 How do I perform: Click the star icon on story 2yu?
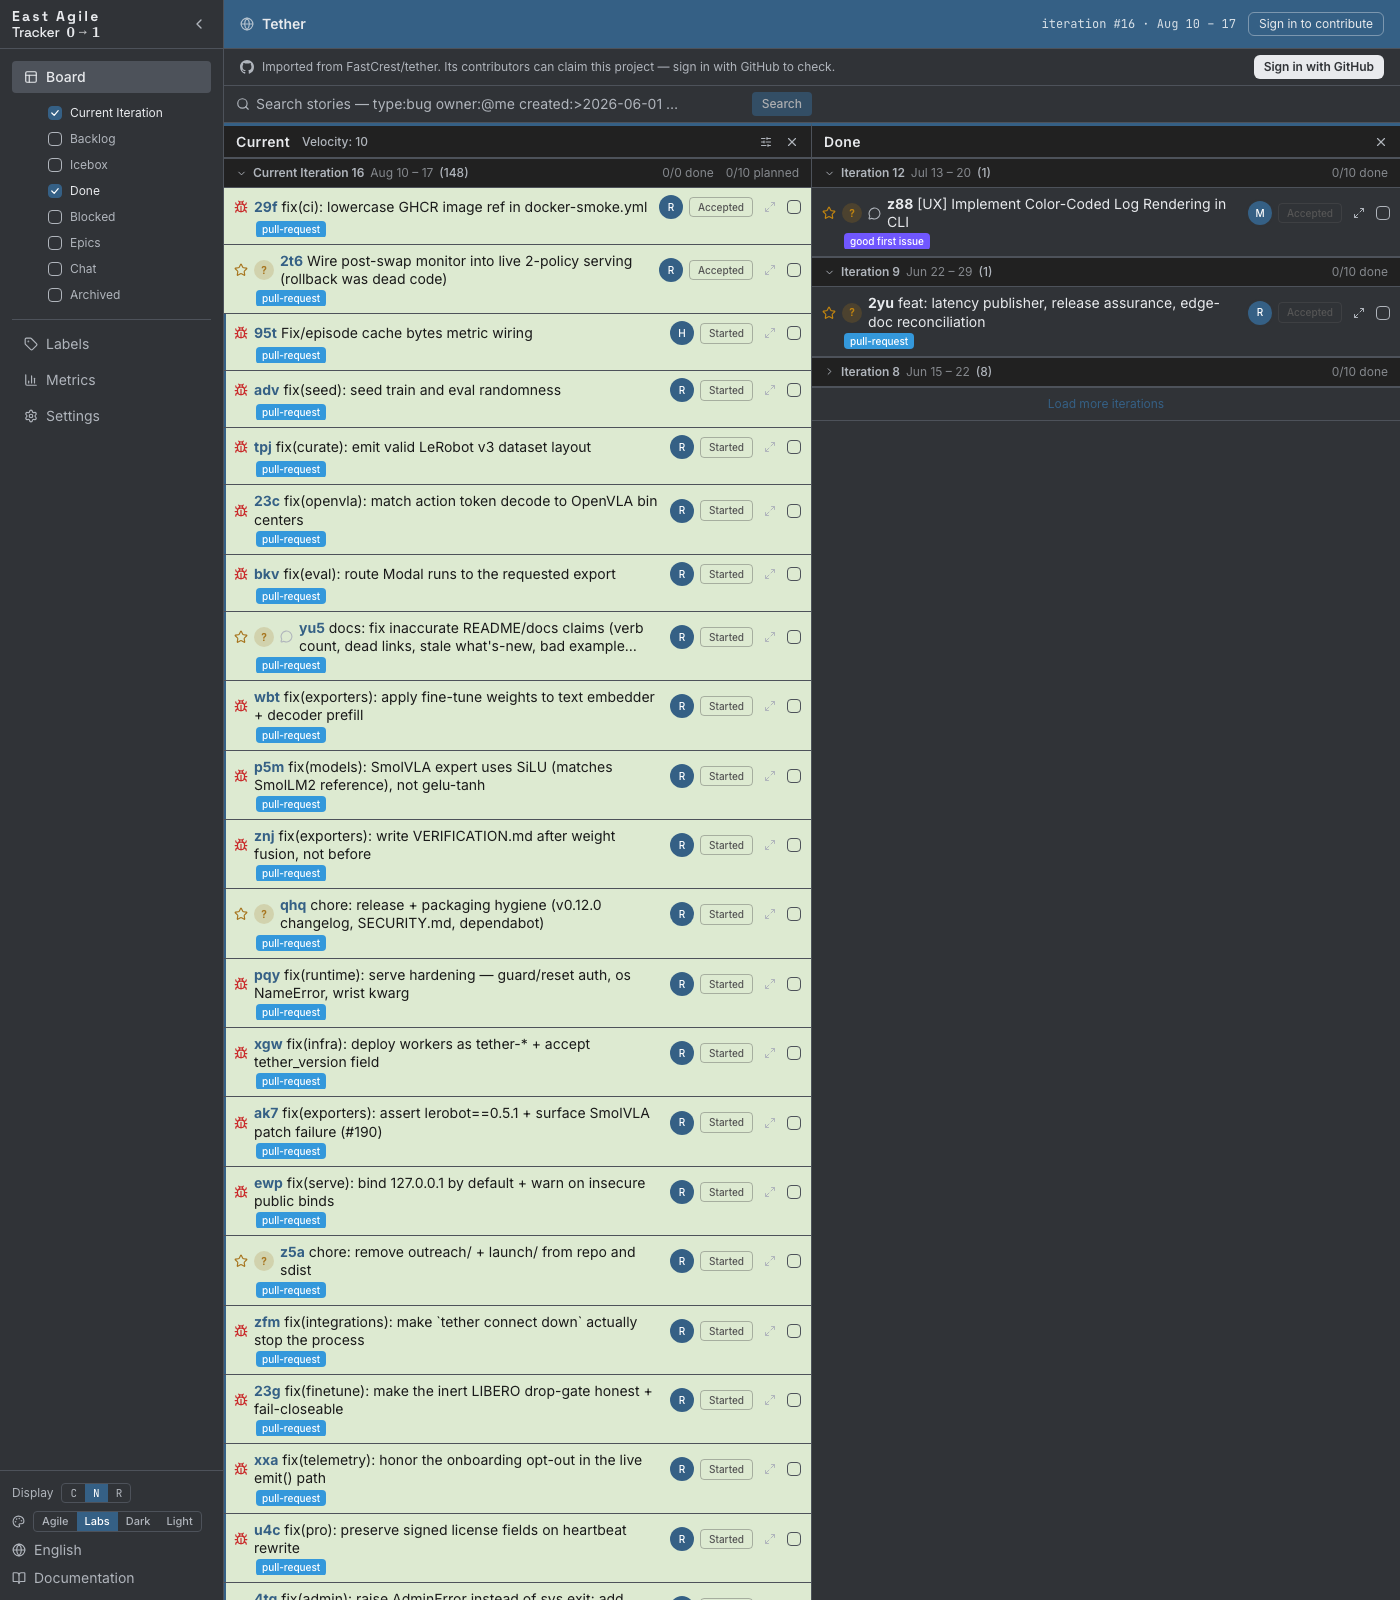click(x=829, y=313)
